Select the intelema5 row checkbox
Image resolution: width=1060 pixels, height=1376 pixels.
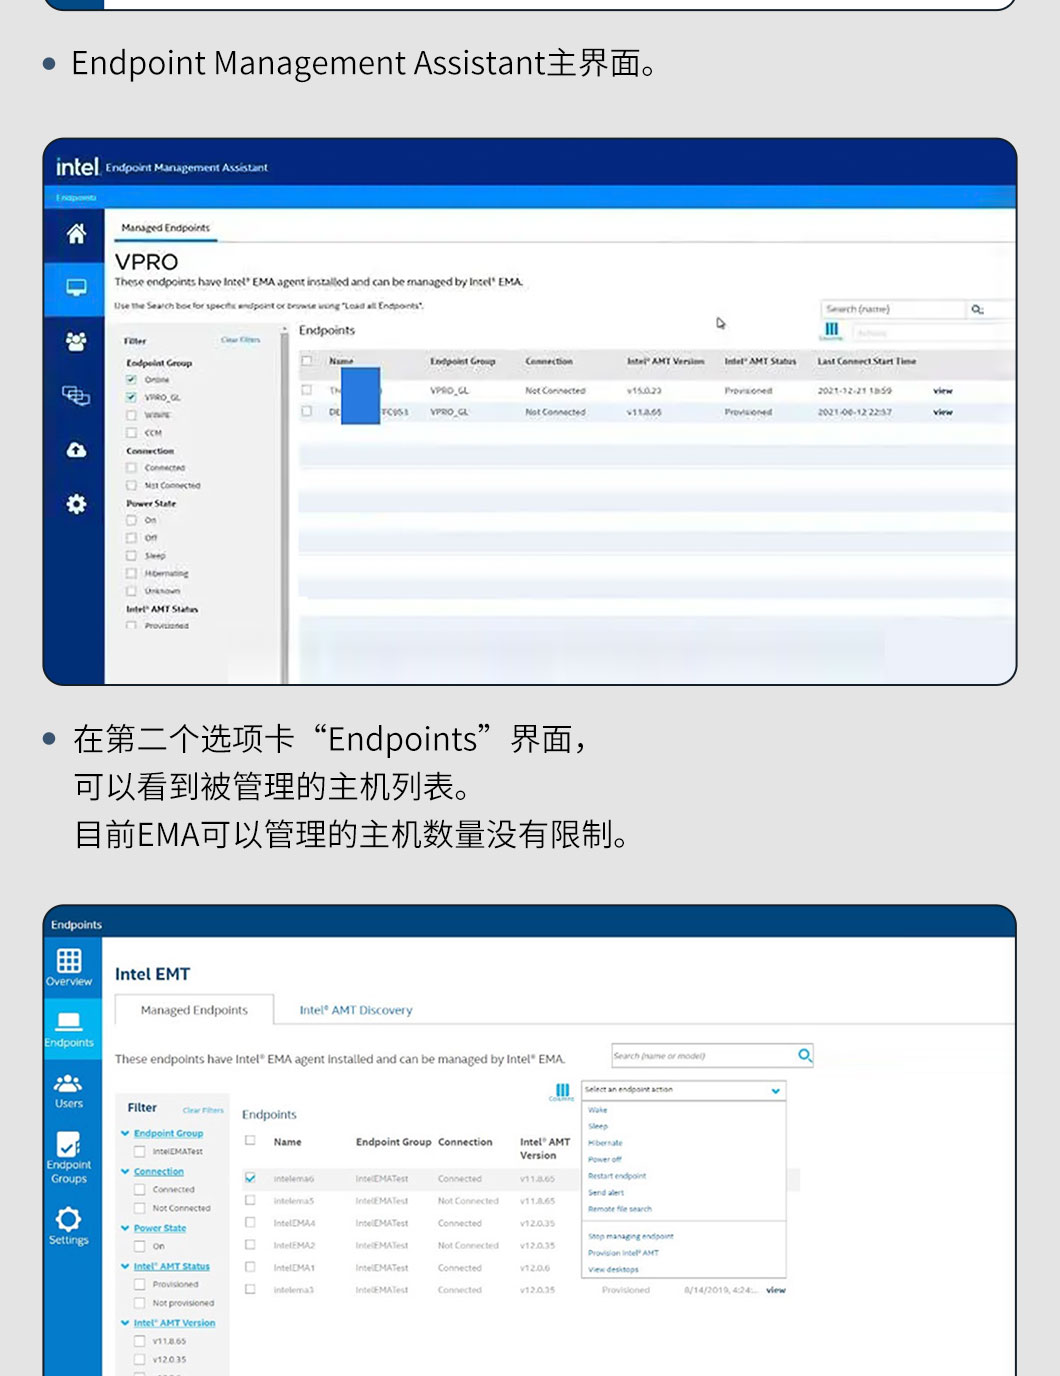pyautogui.click(x=250, y=1200)
